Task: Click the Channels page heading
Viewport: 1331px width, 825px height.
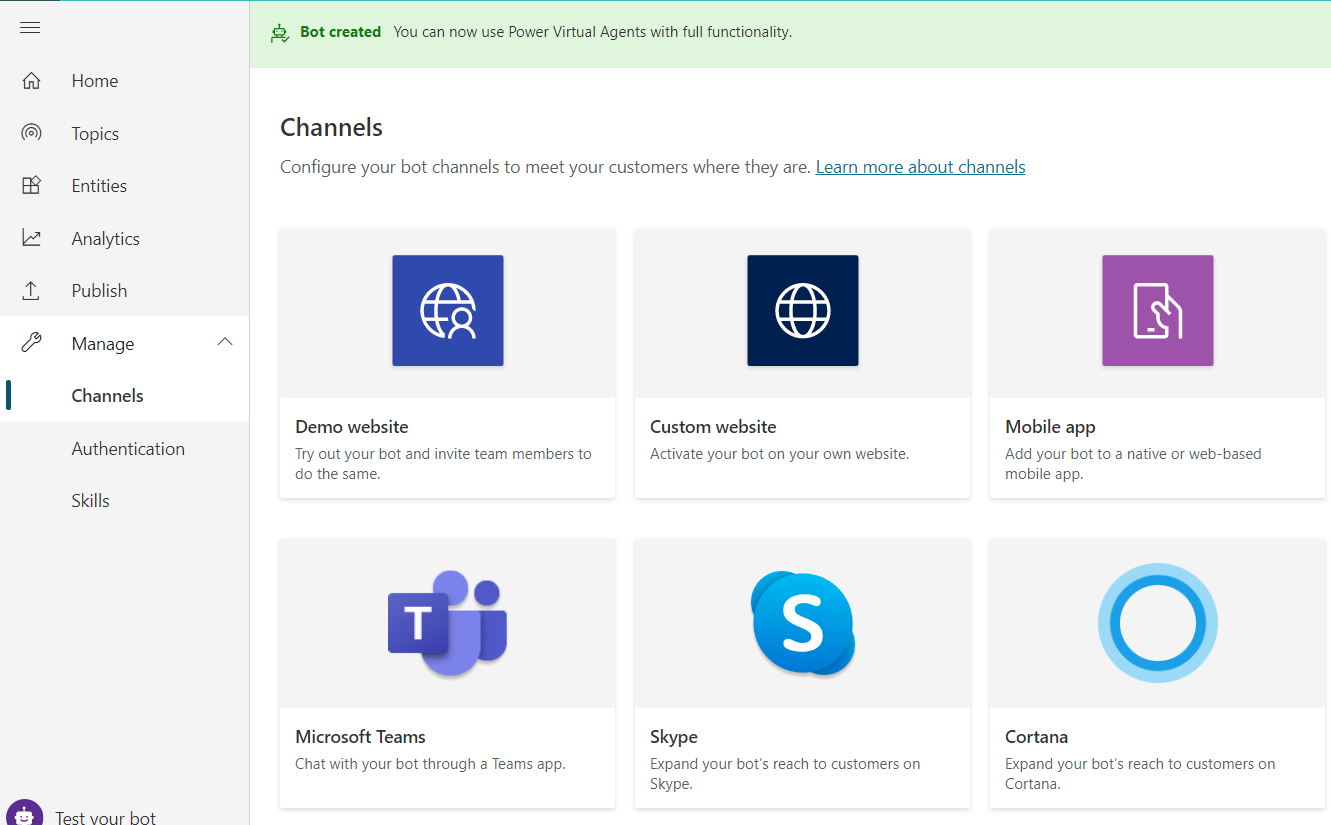Action: tap(331, 128)
